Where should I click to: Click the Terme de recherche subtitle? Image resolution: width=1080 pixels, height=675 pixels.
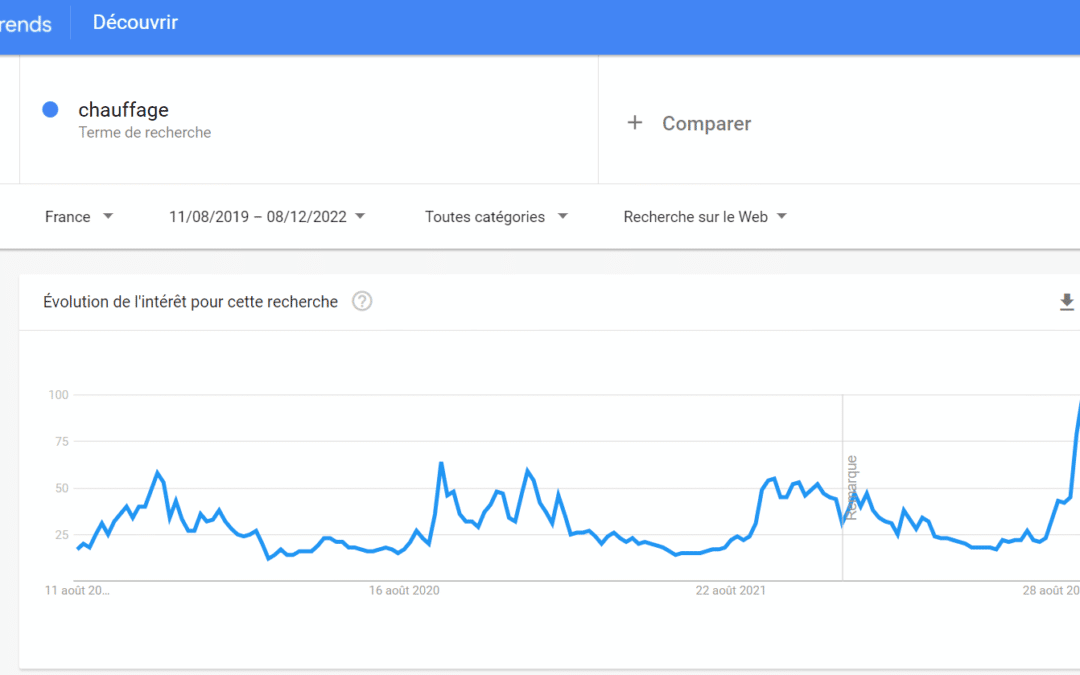coord(145,132)
